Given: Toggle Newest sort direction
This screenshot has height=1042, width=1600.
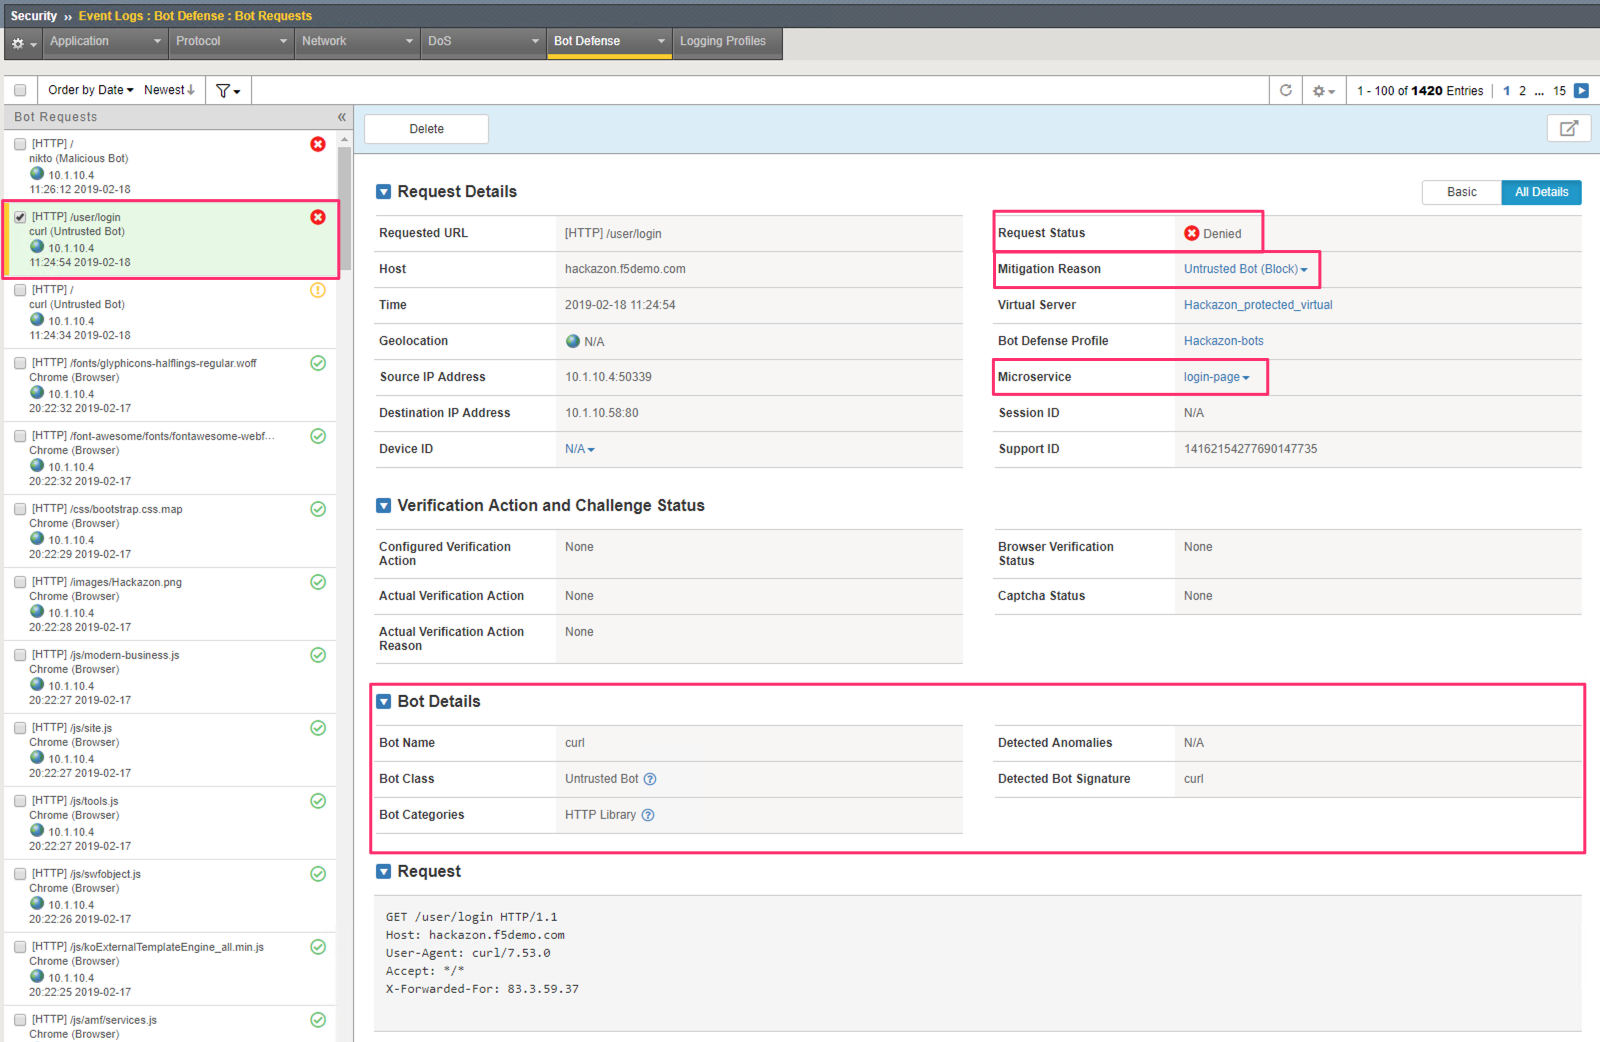Looking at the screenshot, I should (x=169, y=90).
